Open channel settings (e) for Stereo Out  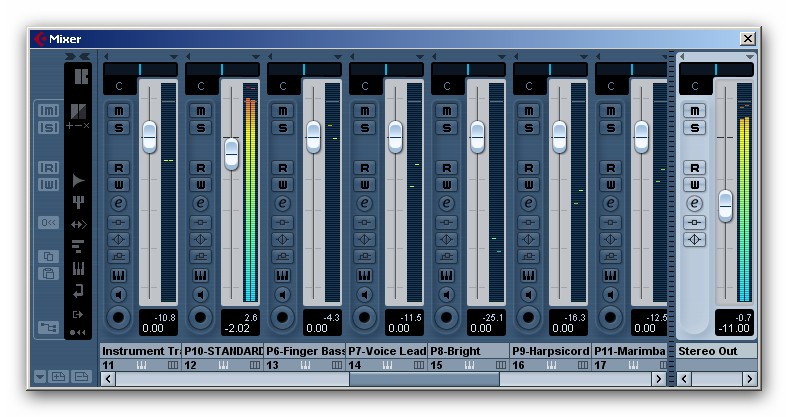click(x=695, y=203)
